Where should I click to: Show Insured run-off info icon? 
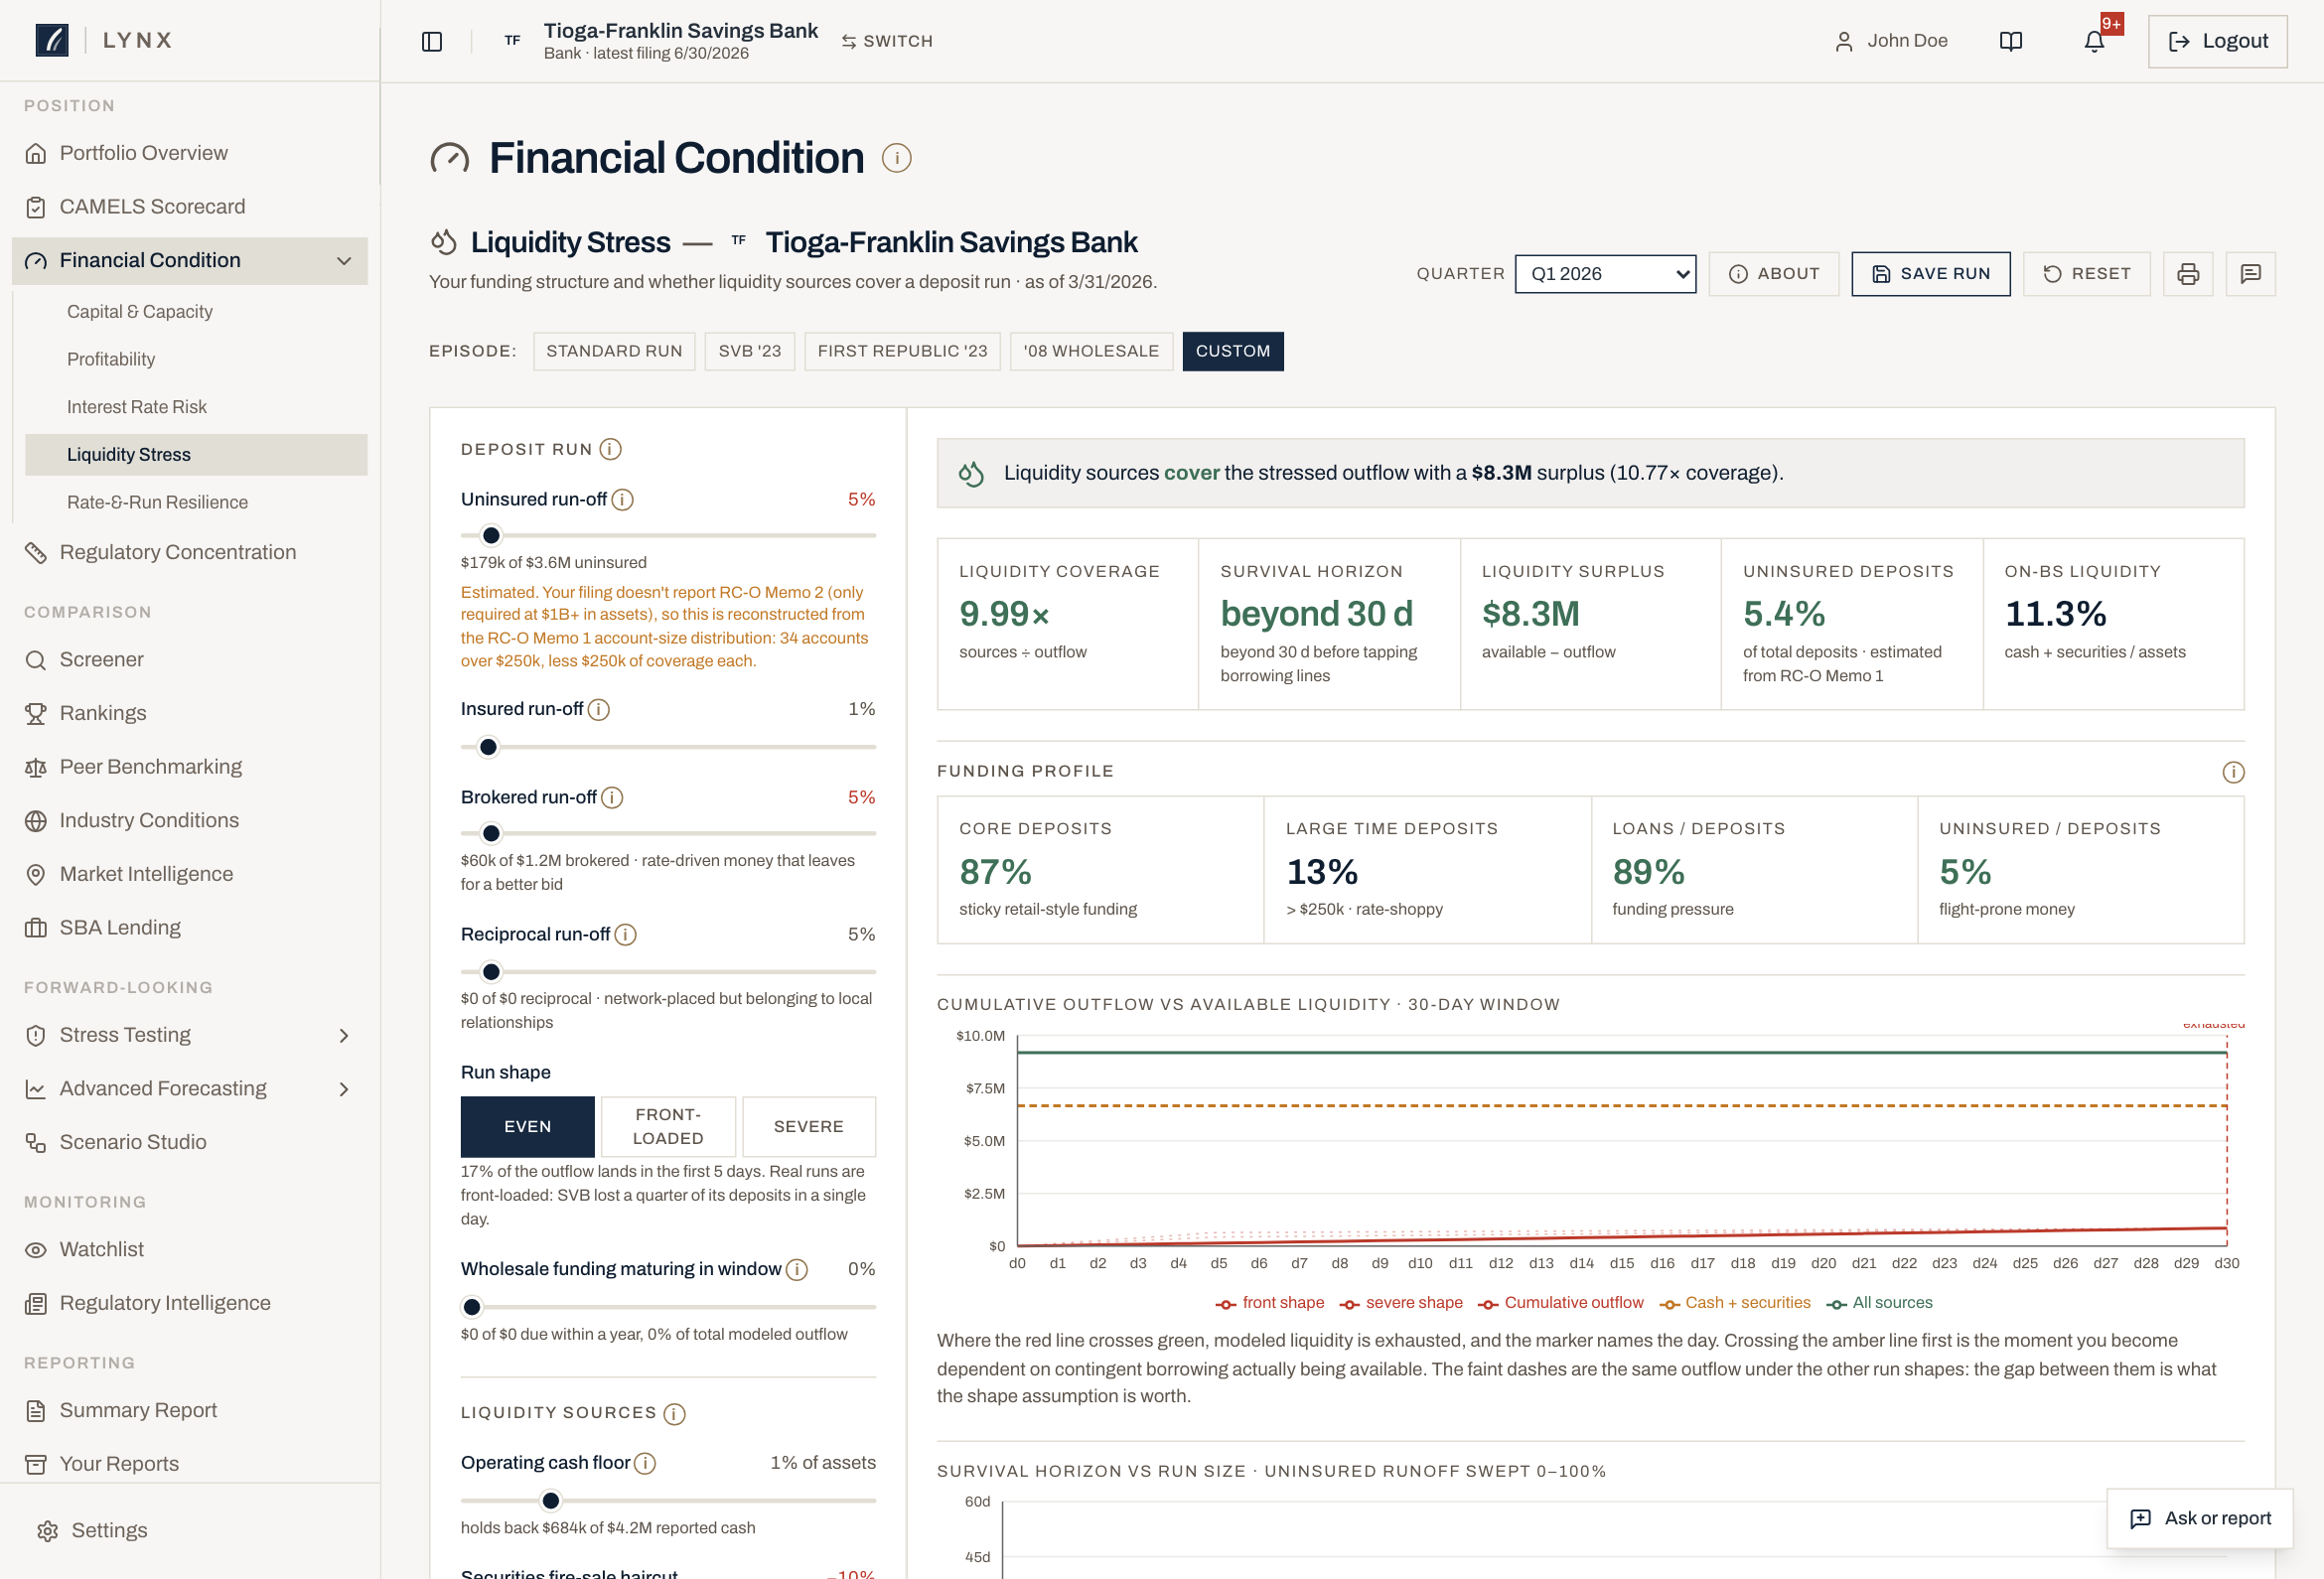click(x=598, y=709)
